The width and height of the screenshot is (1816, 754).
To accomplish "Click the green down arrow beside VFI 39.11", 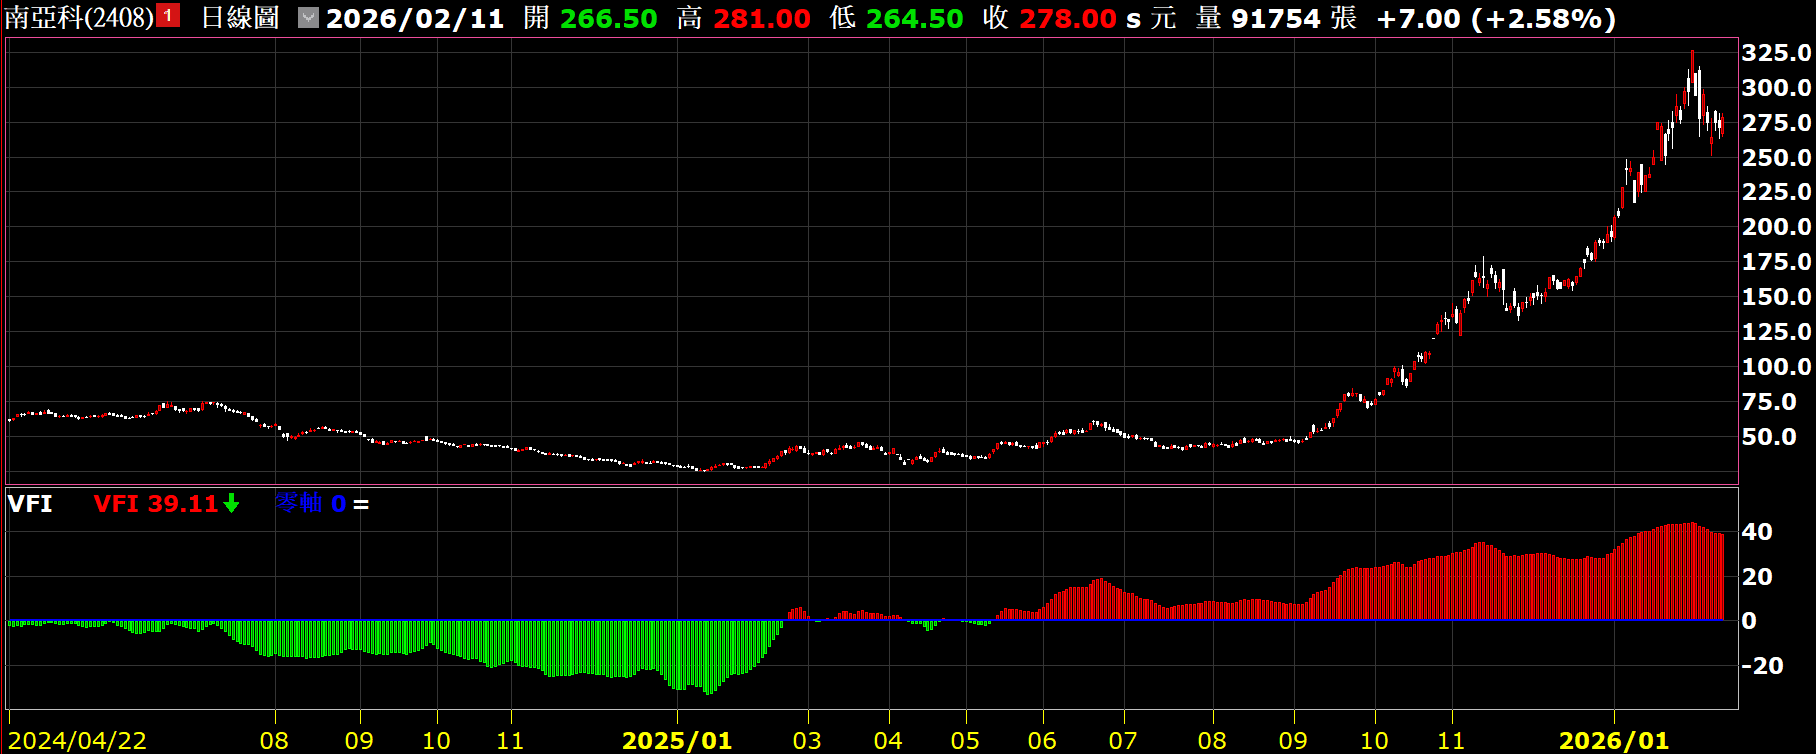I will pyautogui.click(x=231, y=504).
